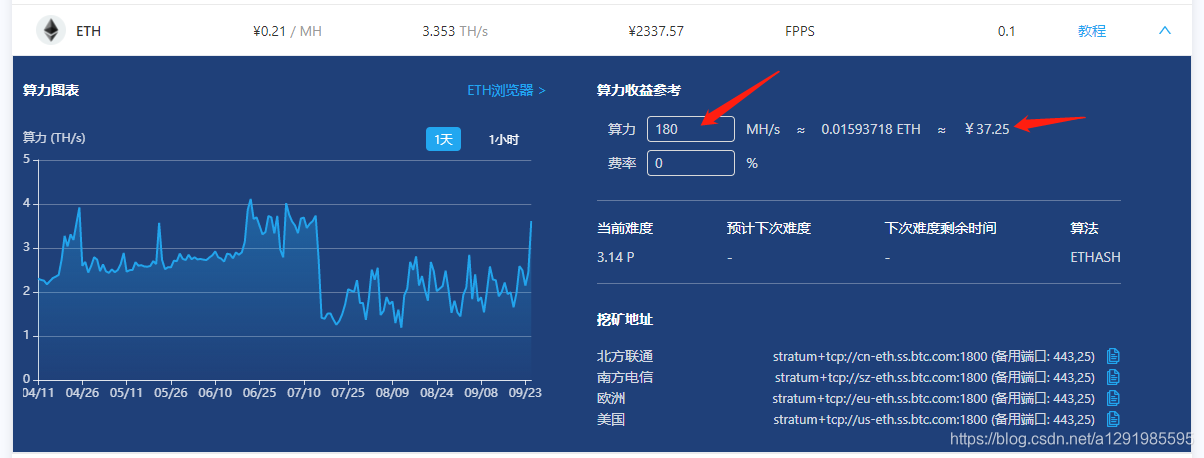
Task: Click the 预计下次难度 column label
Action: click(769, 228)
